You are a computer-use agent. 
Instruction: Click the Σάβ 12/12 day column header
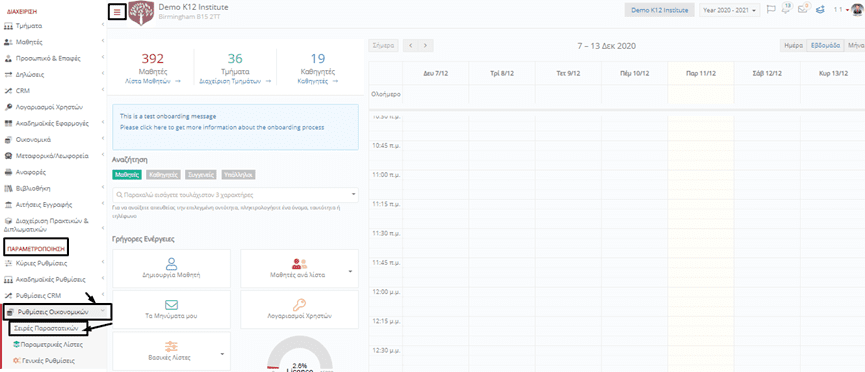pyautogui.click(x=767, y=73)
